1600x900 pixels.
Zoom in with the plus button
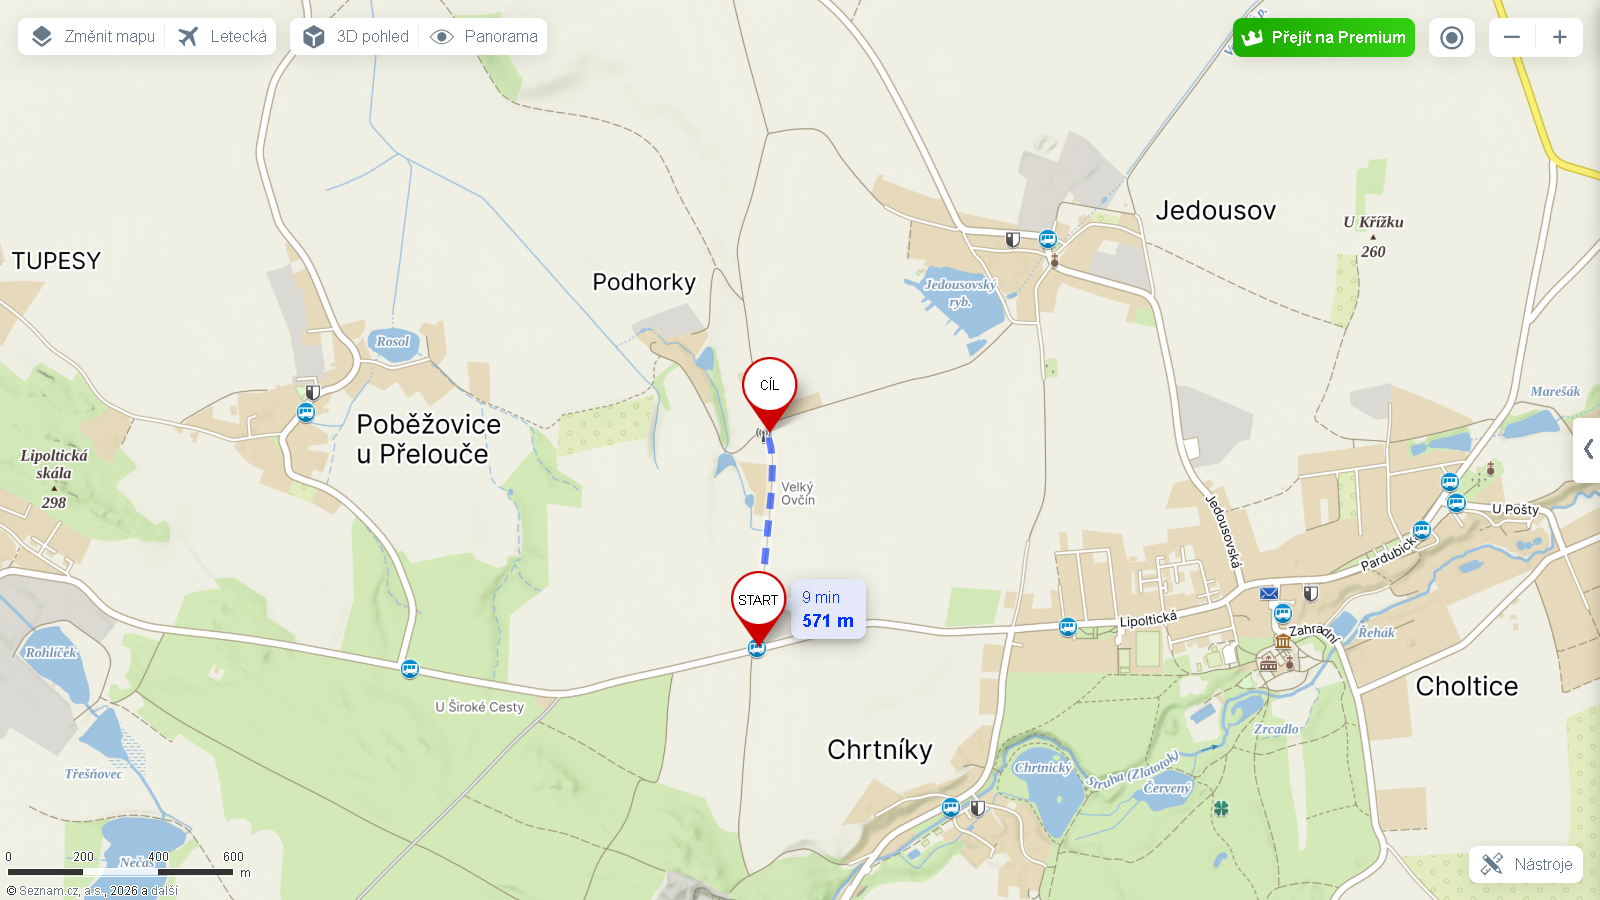(1559, 38)
